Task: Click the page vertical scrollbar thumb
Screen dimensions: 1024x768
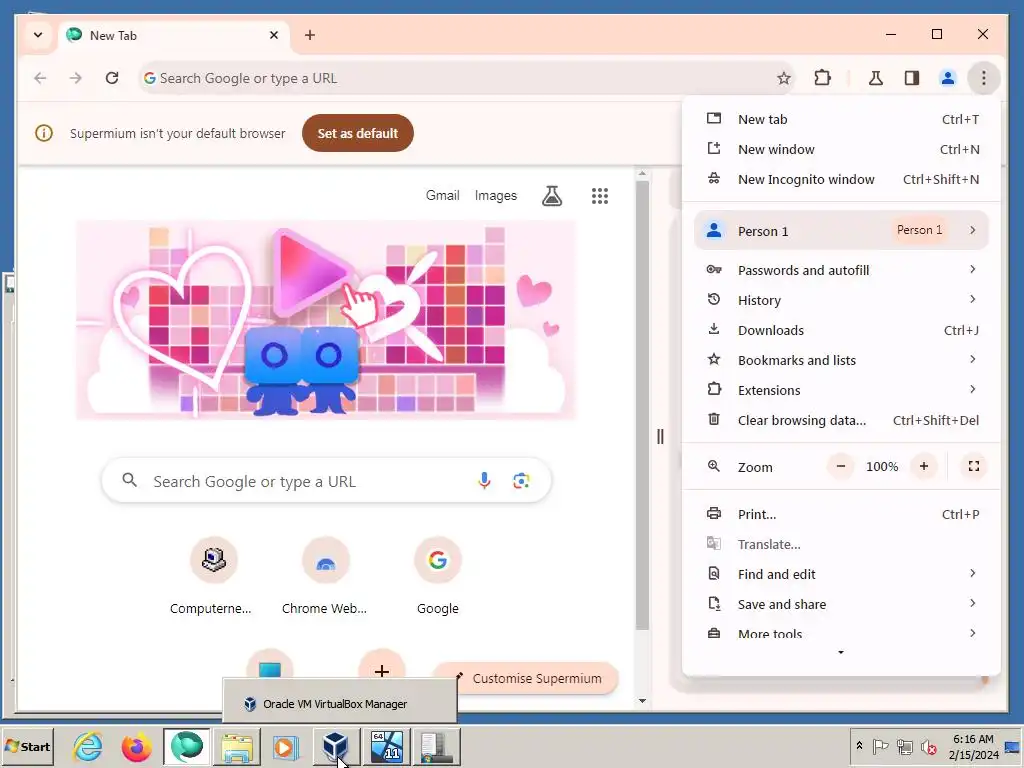Action: point(642,405)
